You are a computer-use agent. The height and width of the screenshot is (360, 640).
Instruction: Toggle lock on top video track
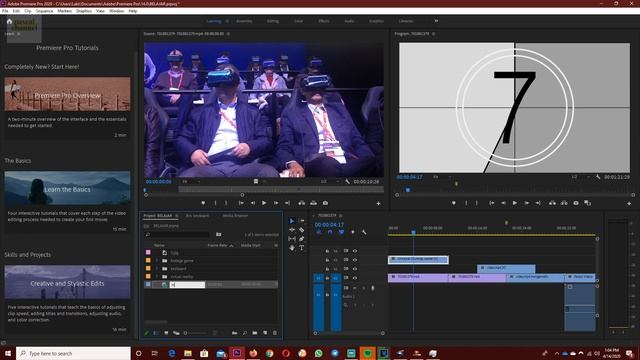tap(327, 251)
